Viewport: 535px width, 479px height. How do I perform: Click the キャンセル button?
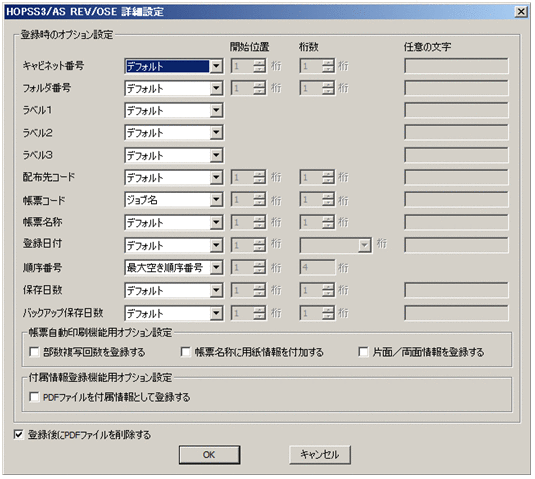[x=320, y=455]
